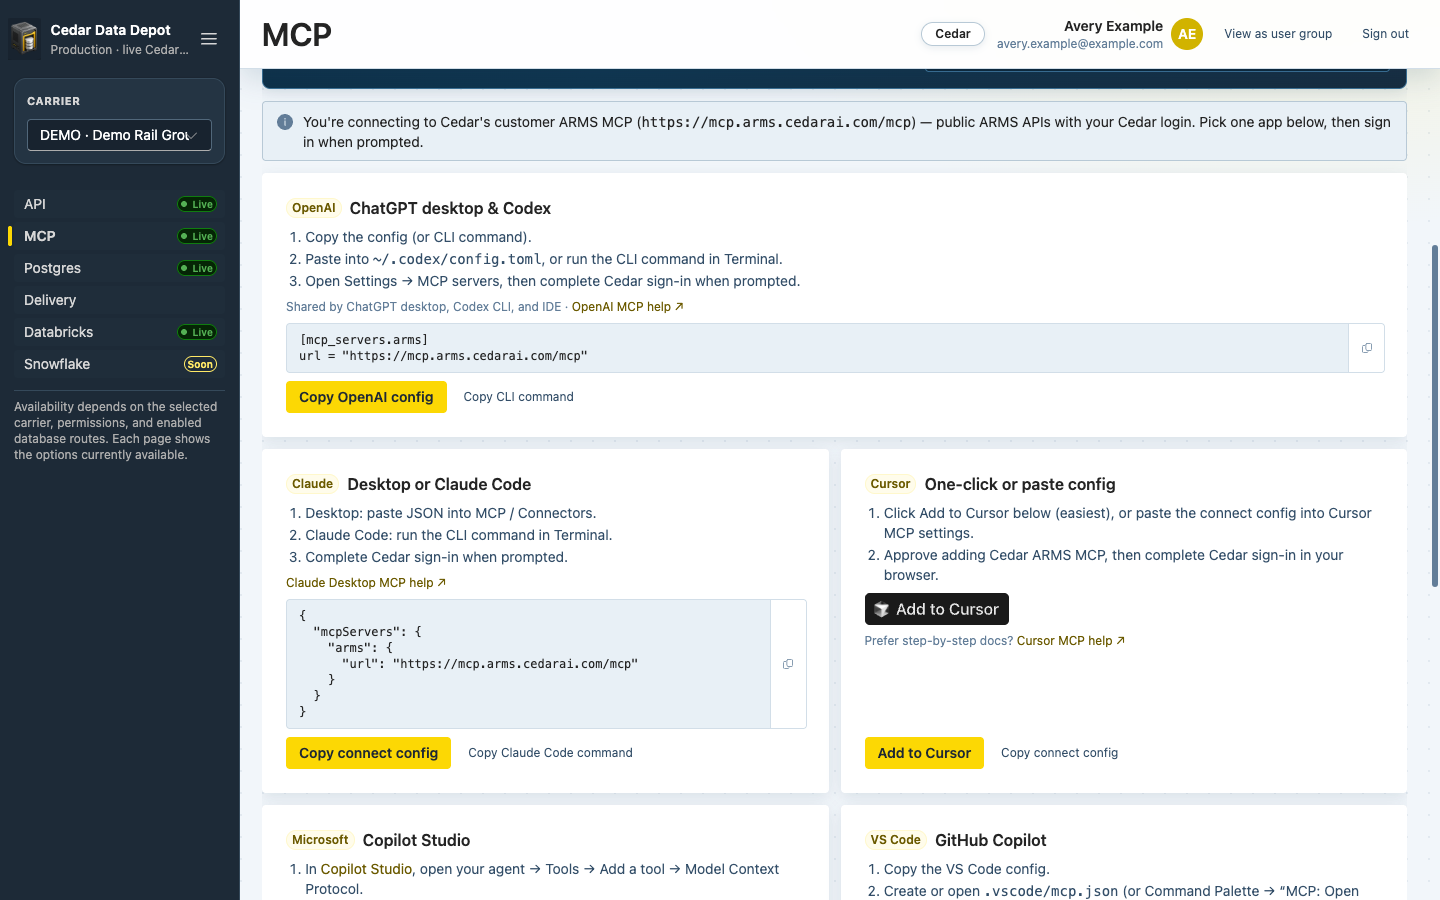Click the Soon badge next to Snowflake
1440x900 pixels.
point(200,364)
